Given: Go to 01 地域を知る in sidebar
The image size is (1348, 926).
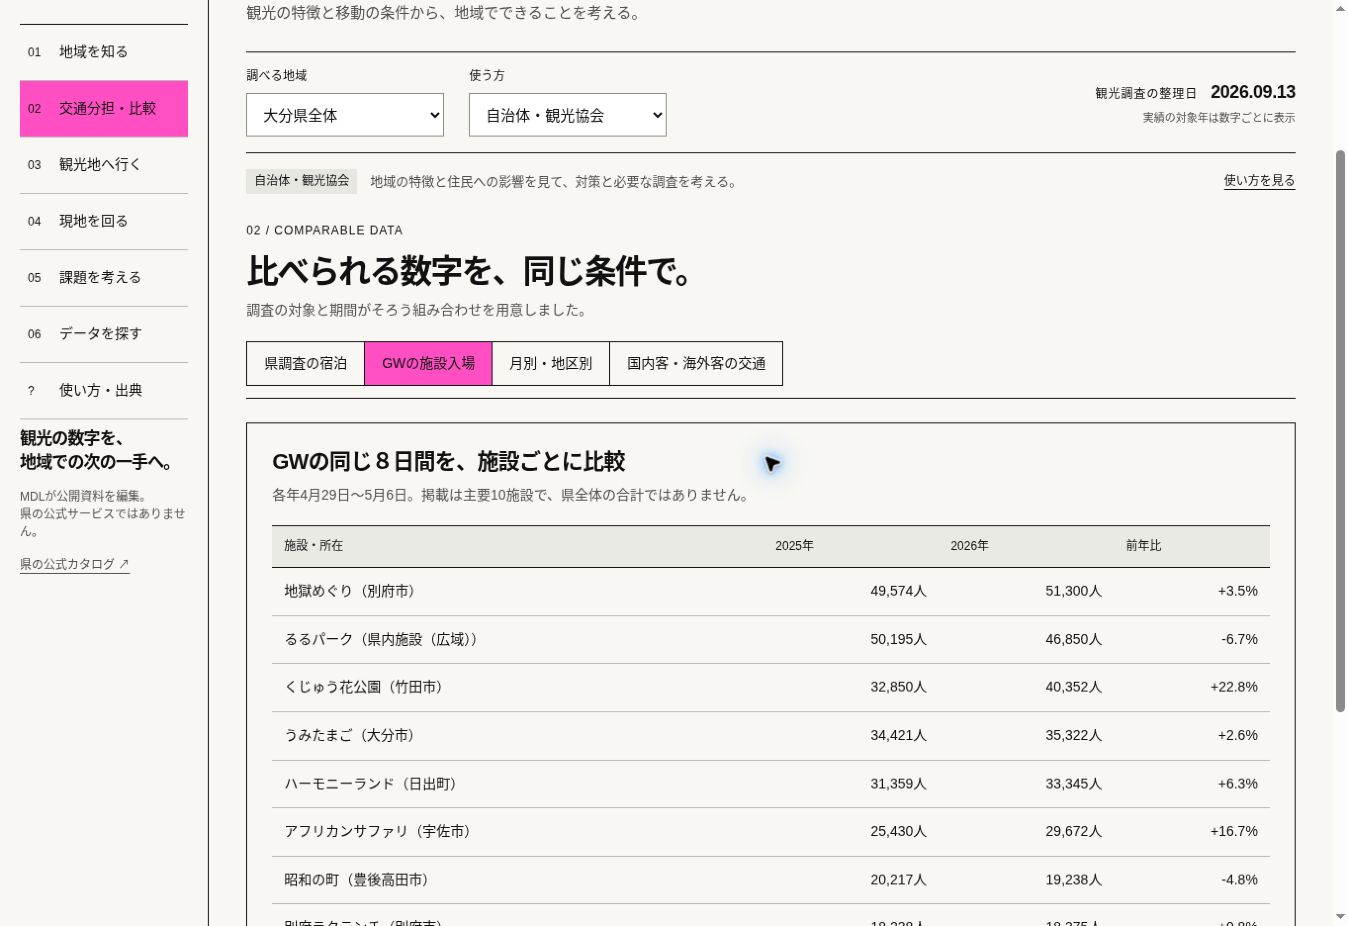Looking at the screenshot, I should pos(104,52).
